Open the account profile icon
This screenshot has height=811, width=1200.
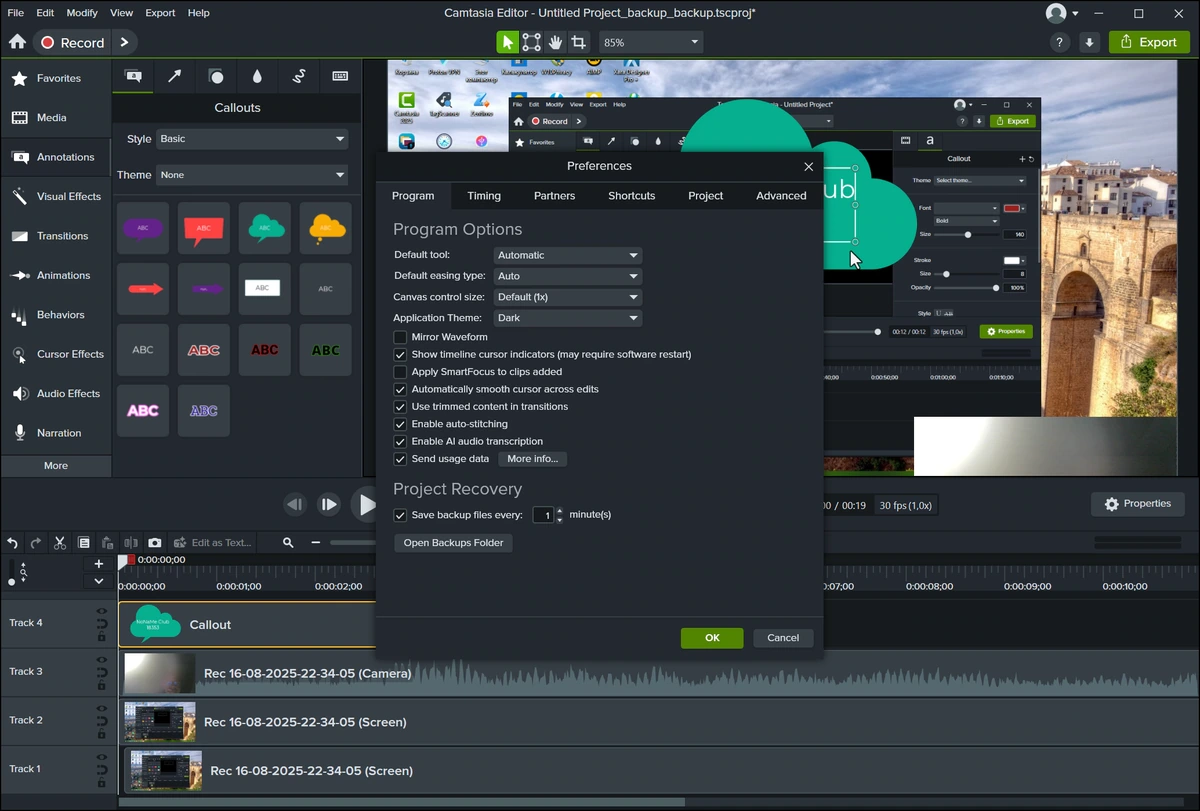(1056, 13)
